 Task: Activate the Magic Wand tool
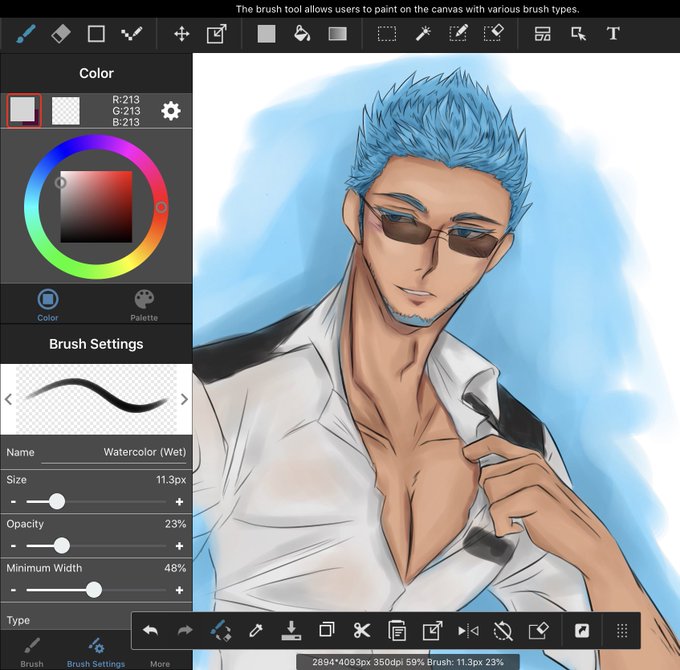pyautogui.click(x=422, y=34)
